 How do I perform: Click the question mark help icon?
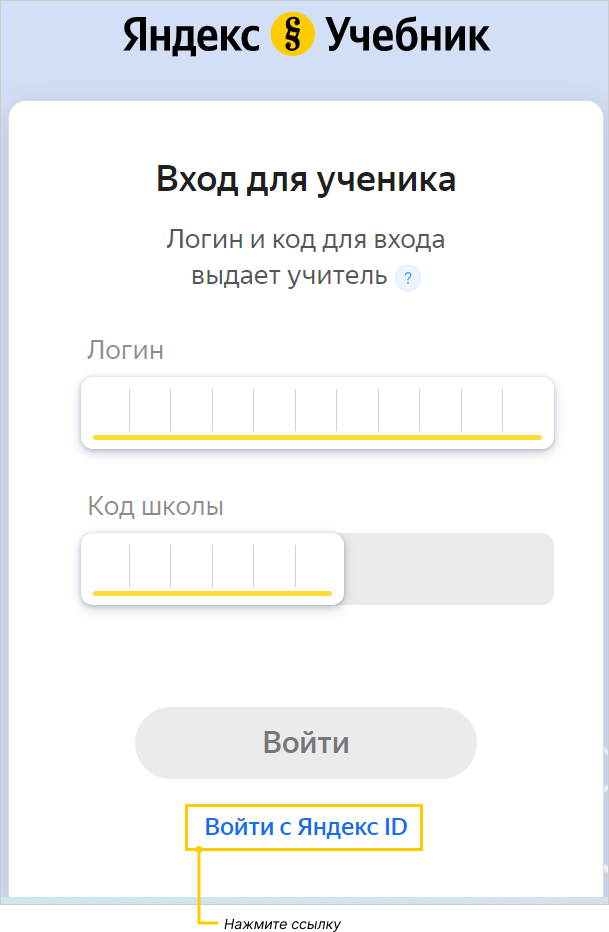pos(408,278)
